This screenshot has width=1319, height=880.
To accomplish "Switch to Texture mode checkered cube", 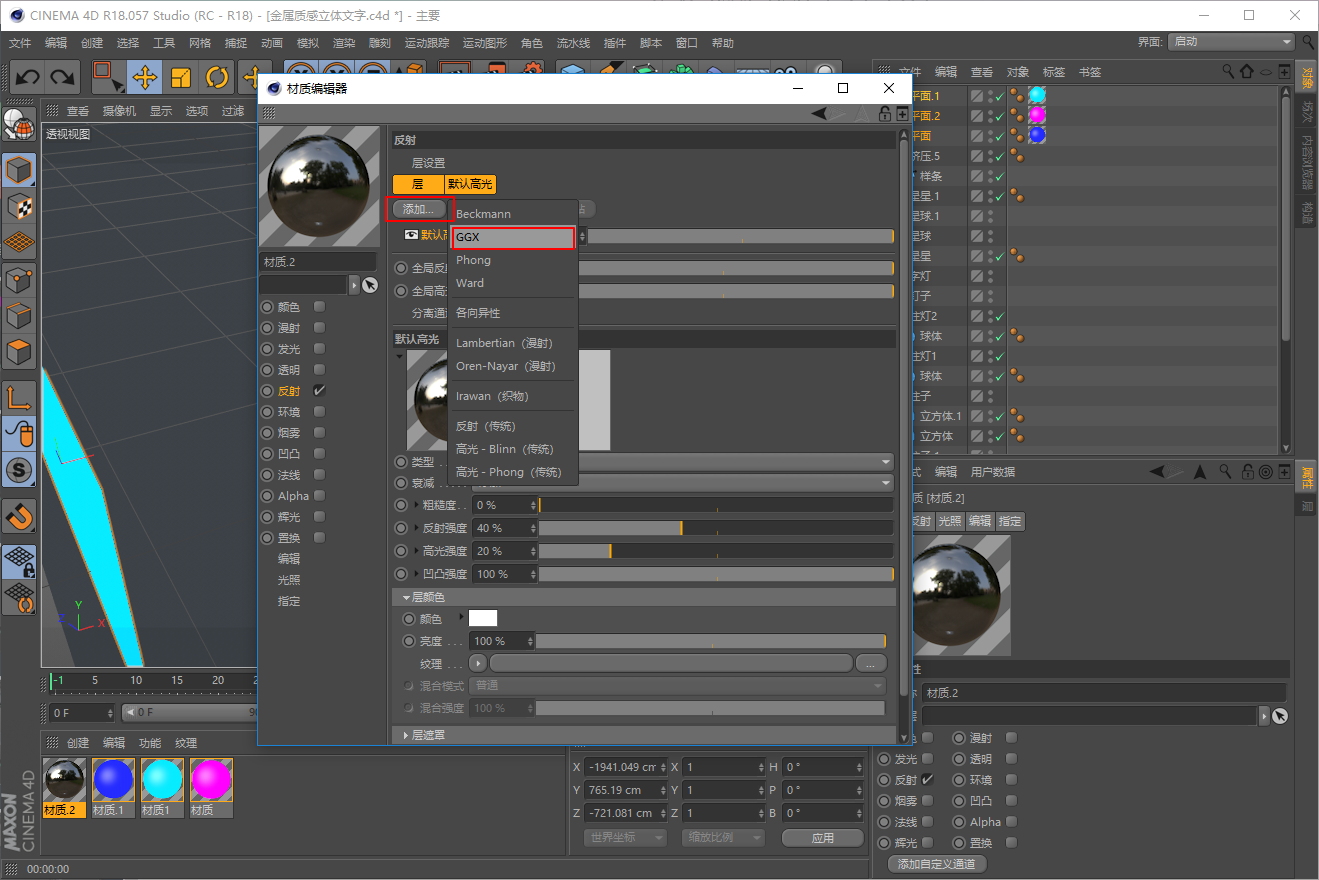I will (20, 206).
